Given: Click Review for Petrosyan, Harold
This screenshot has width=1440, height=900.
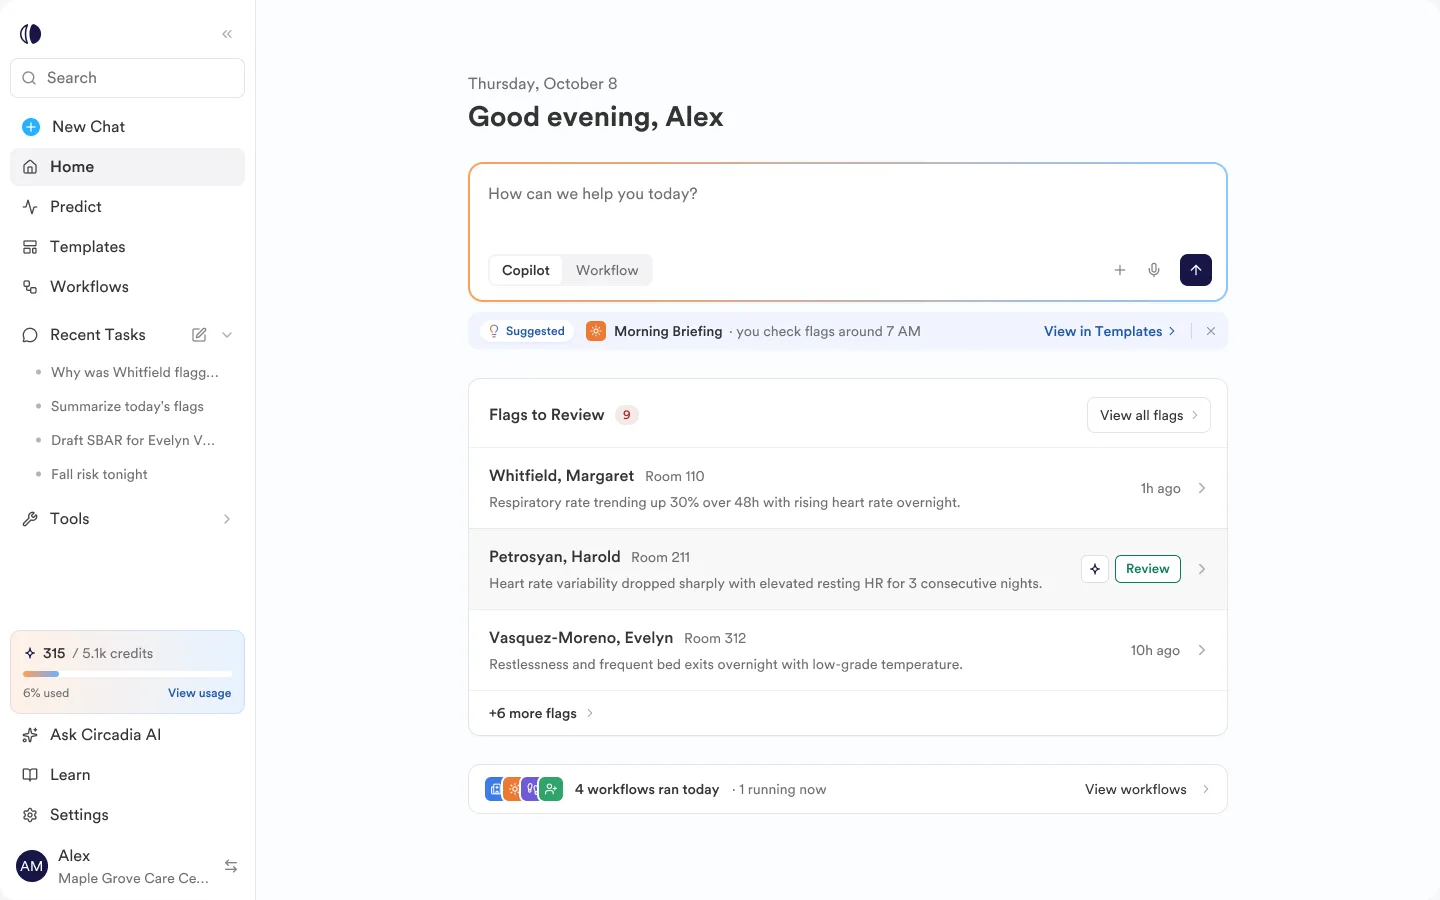Looking at the screenshot, I should 1148,569.
